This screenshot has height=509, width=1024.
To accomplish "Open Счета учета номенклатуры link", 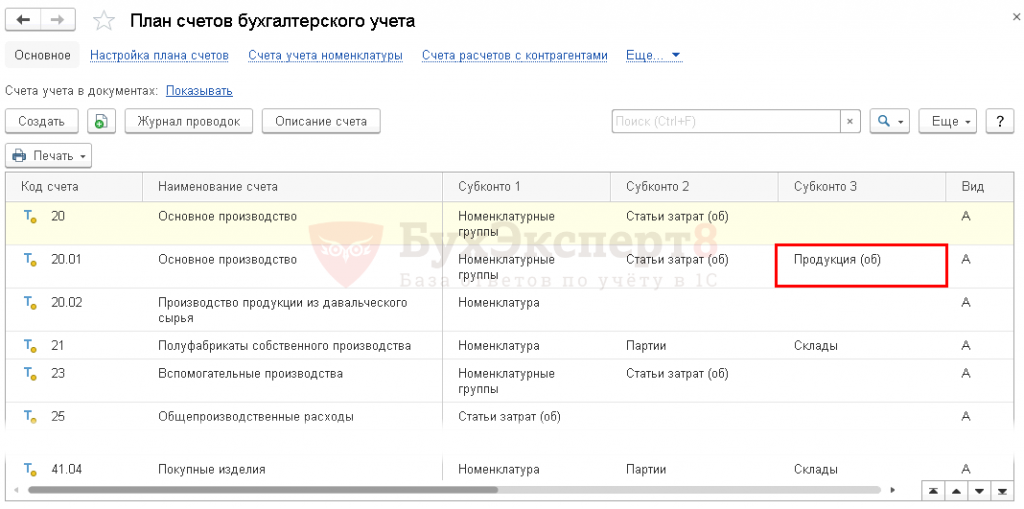I will [325, 56].
